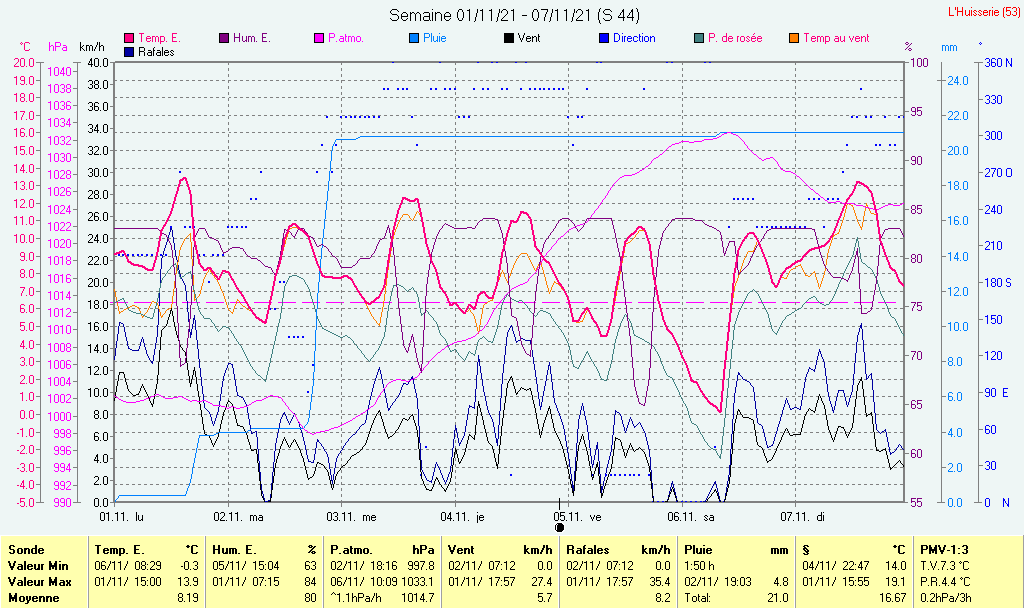
Task: Pick the blue Direction legend swatch
Action: click(604, 39)
